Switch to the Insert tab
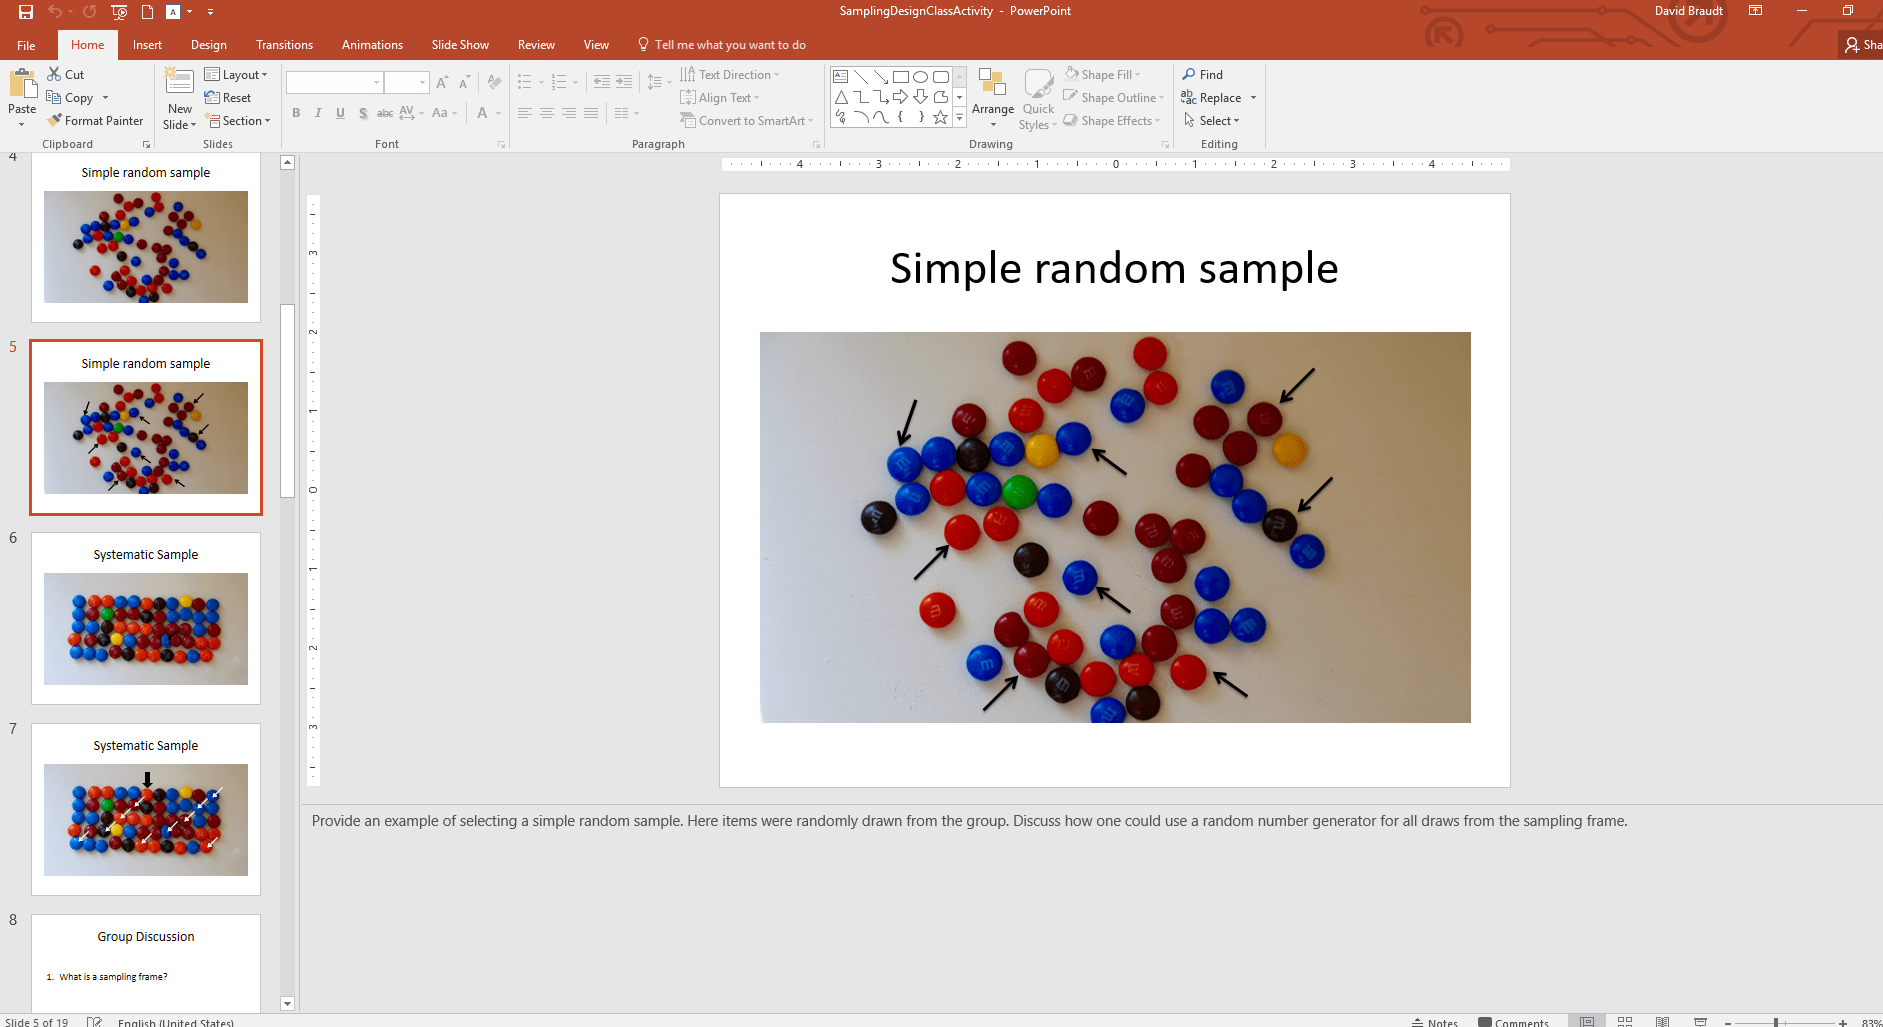 147,45
